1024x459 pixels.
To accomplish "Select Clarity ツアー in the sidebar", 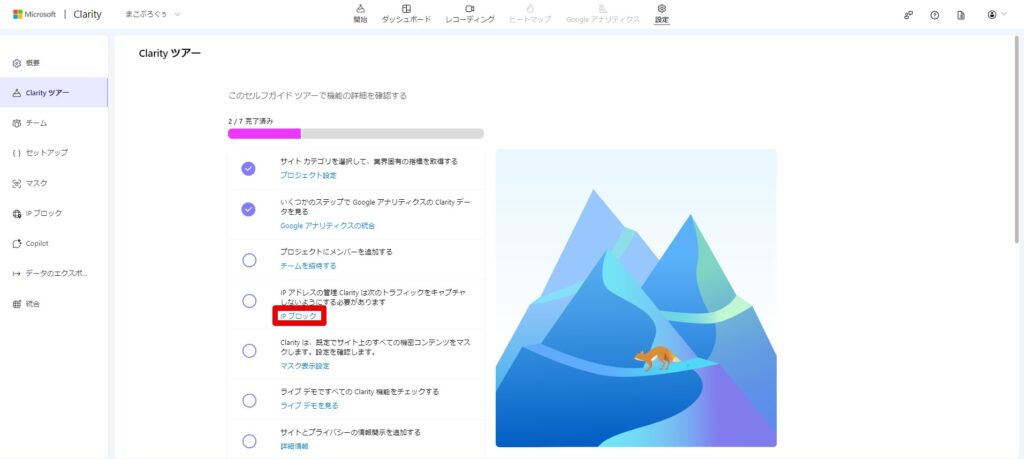I will pos(54,93).
